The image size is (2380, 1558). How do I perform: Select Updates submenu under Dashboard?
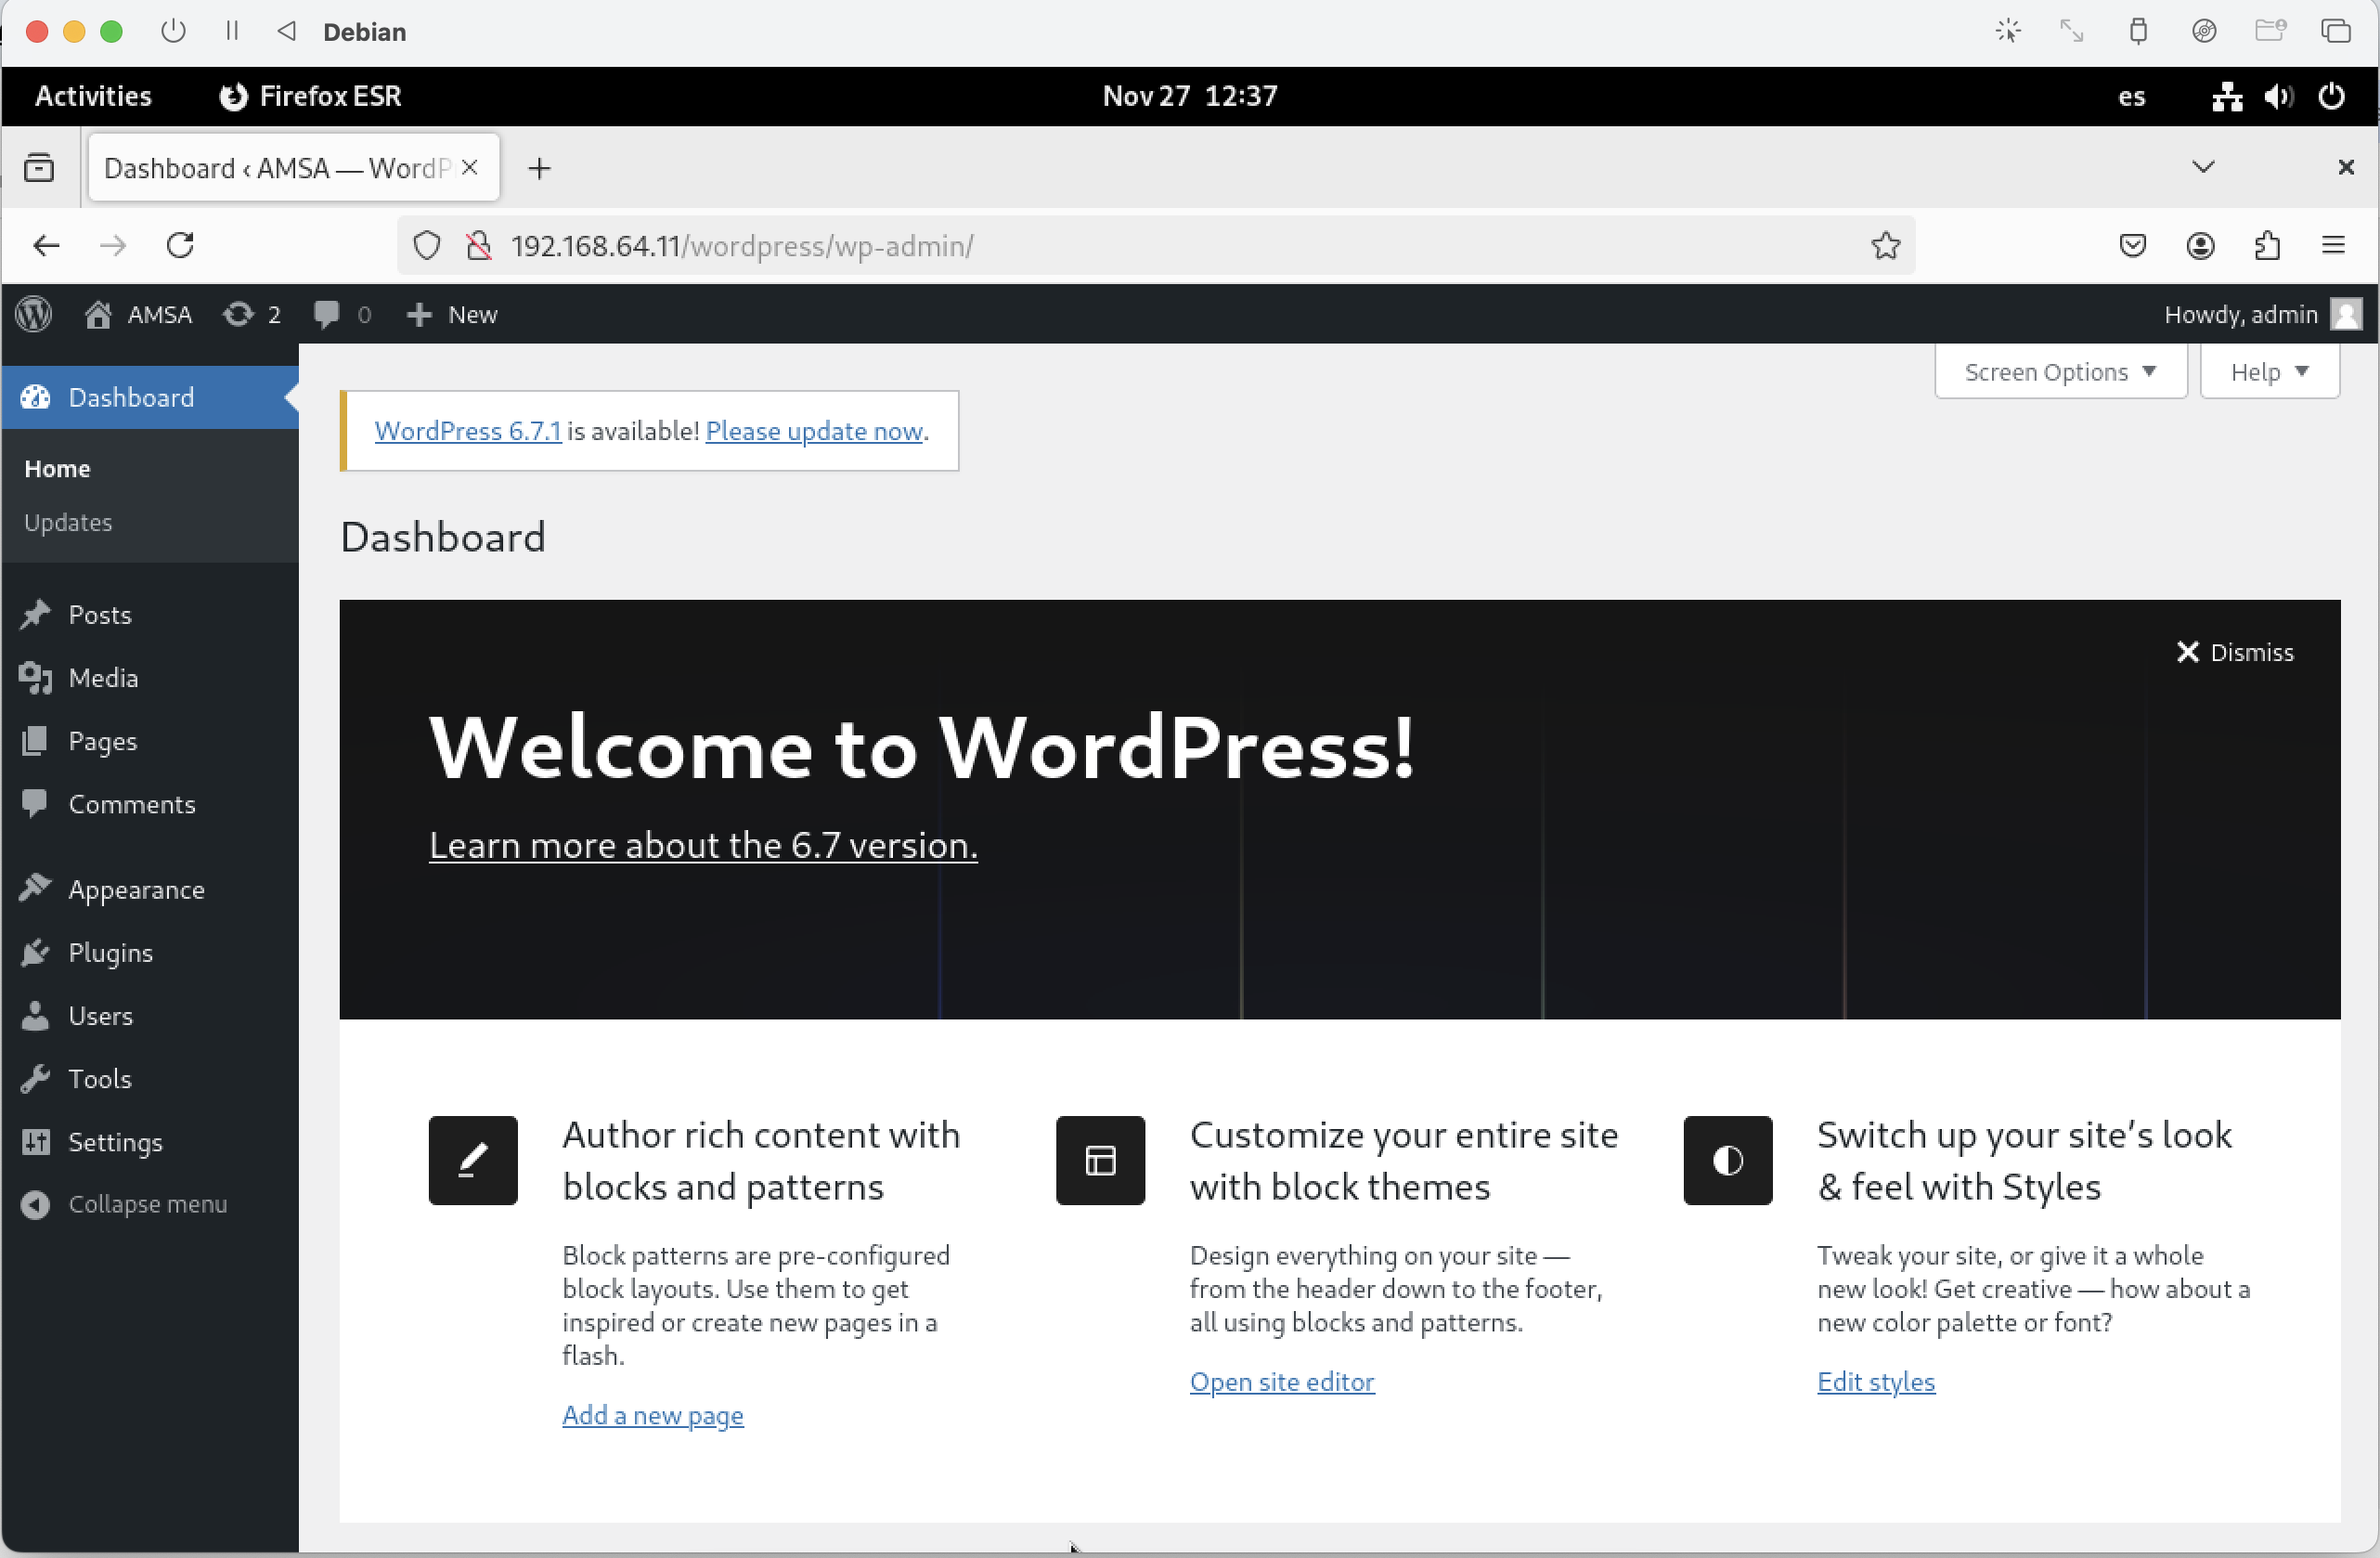coord(68,522)
